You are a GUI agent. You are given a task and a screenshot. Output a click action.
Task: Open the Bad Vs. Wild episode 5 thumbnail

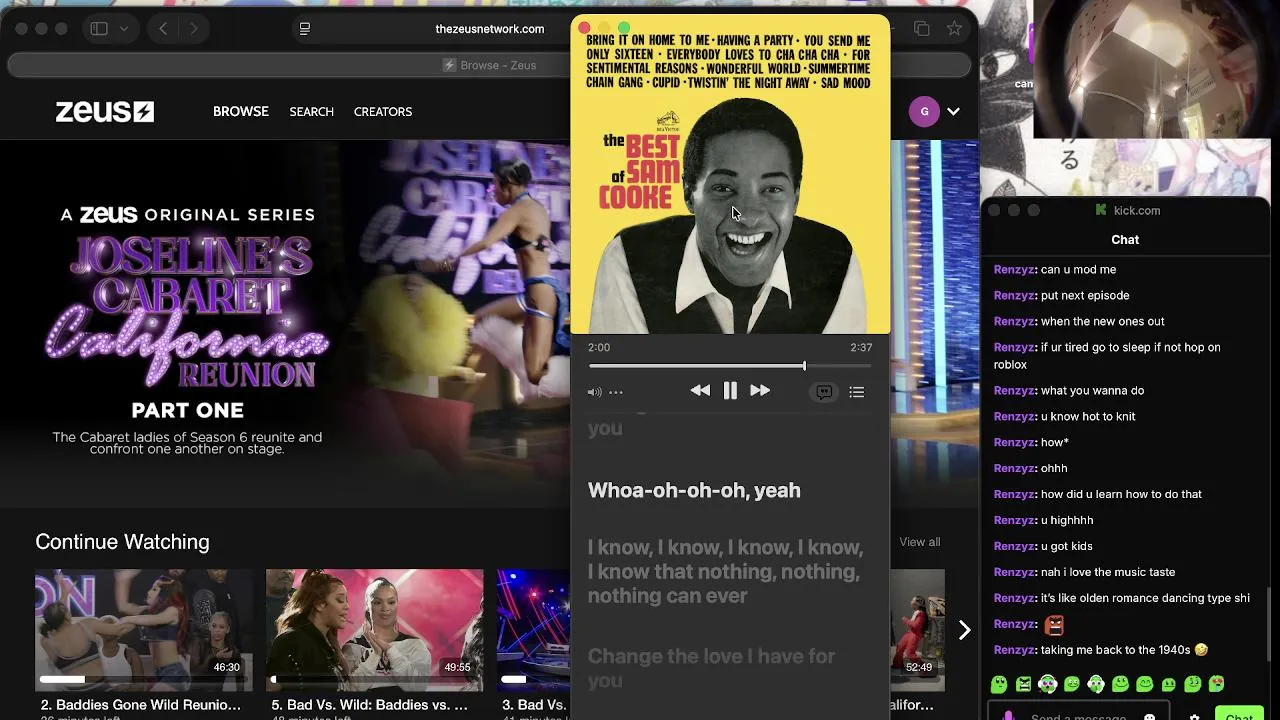(x=374, y=630)
